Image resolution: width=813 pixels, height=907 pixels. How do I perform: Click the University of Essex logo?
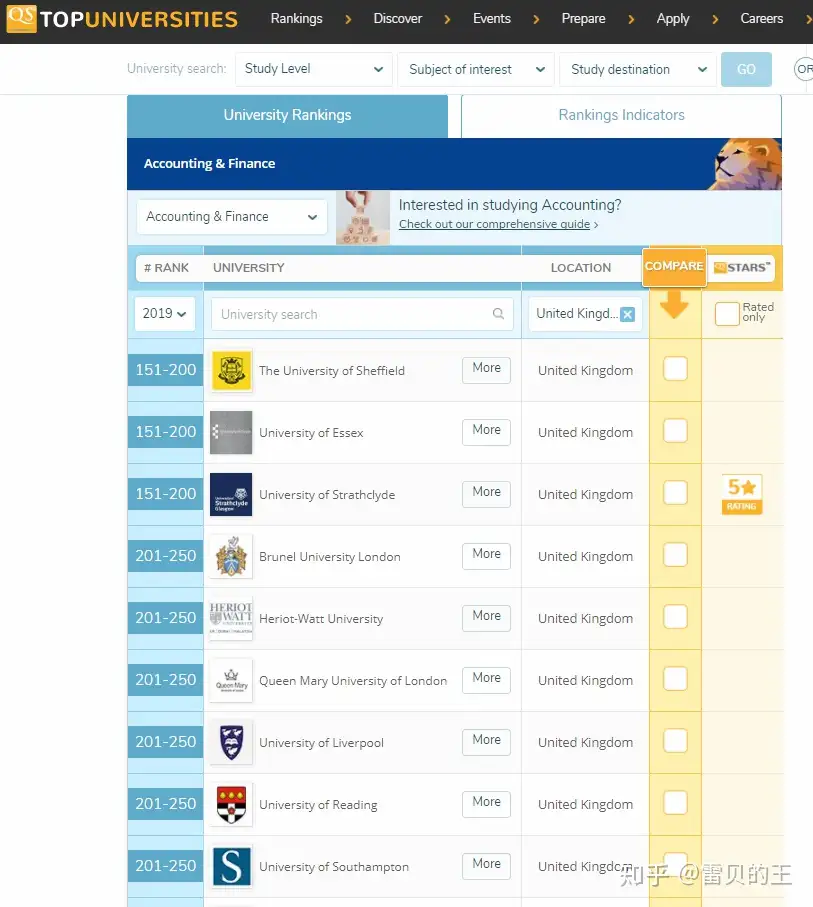pyautogui.click(x=231, y=432)
